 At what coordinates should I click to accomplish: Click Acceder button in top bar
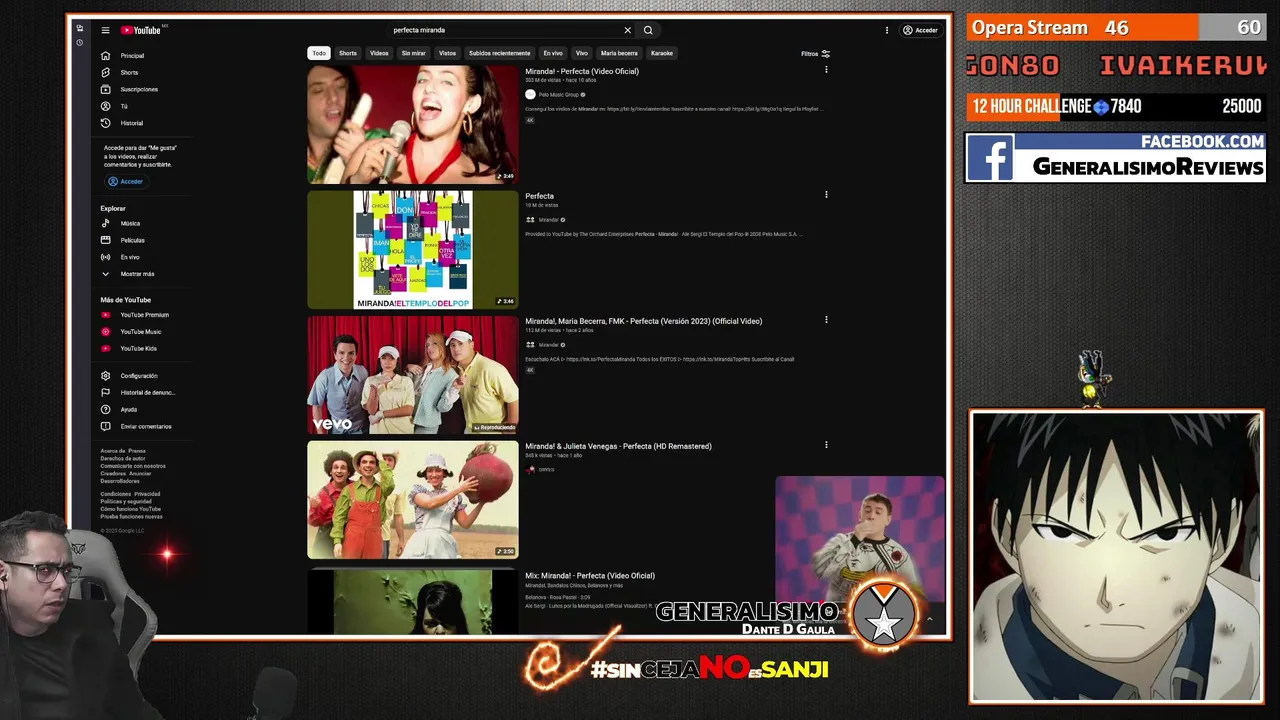click(920, 30)
